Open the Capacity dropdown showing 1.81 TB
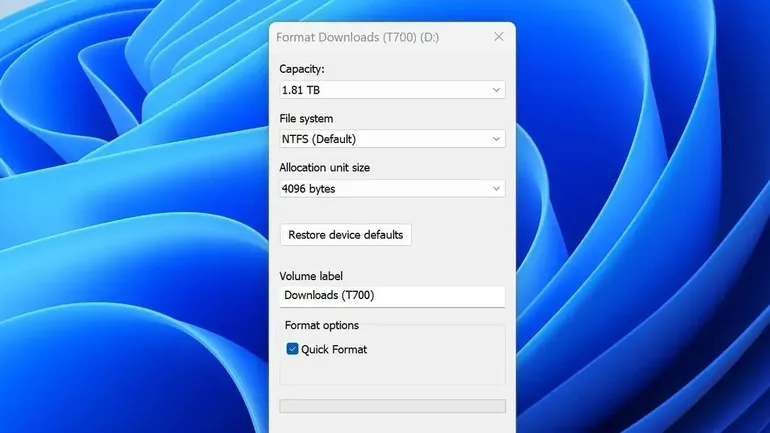Screen dimensions: 770x433 coord(392,90)
